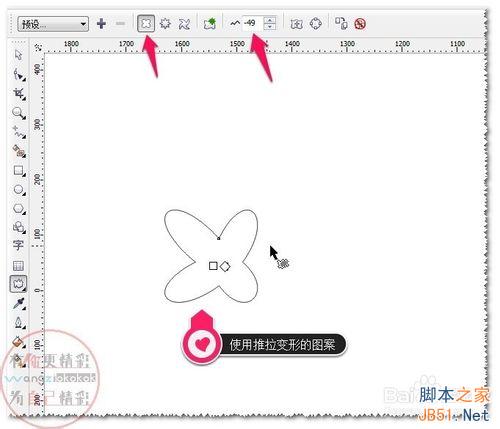Enable Push and Pull distortion mode

click(146, 24)
